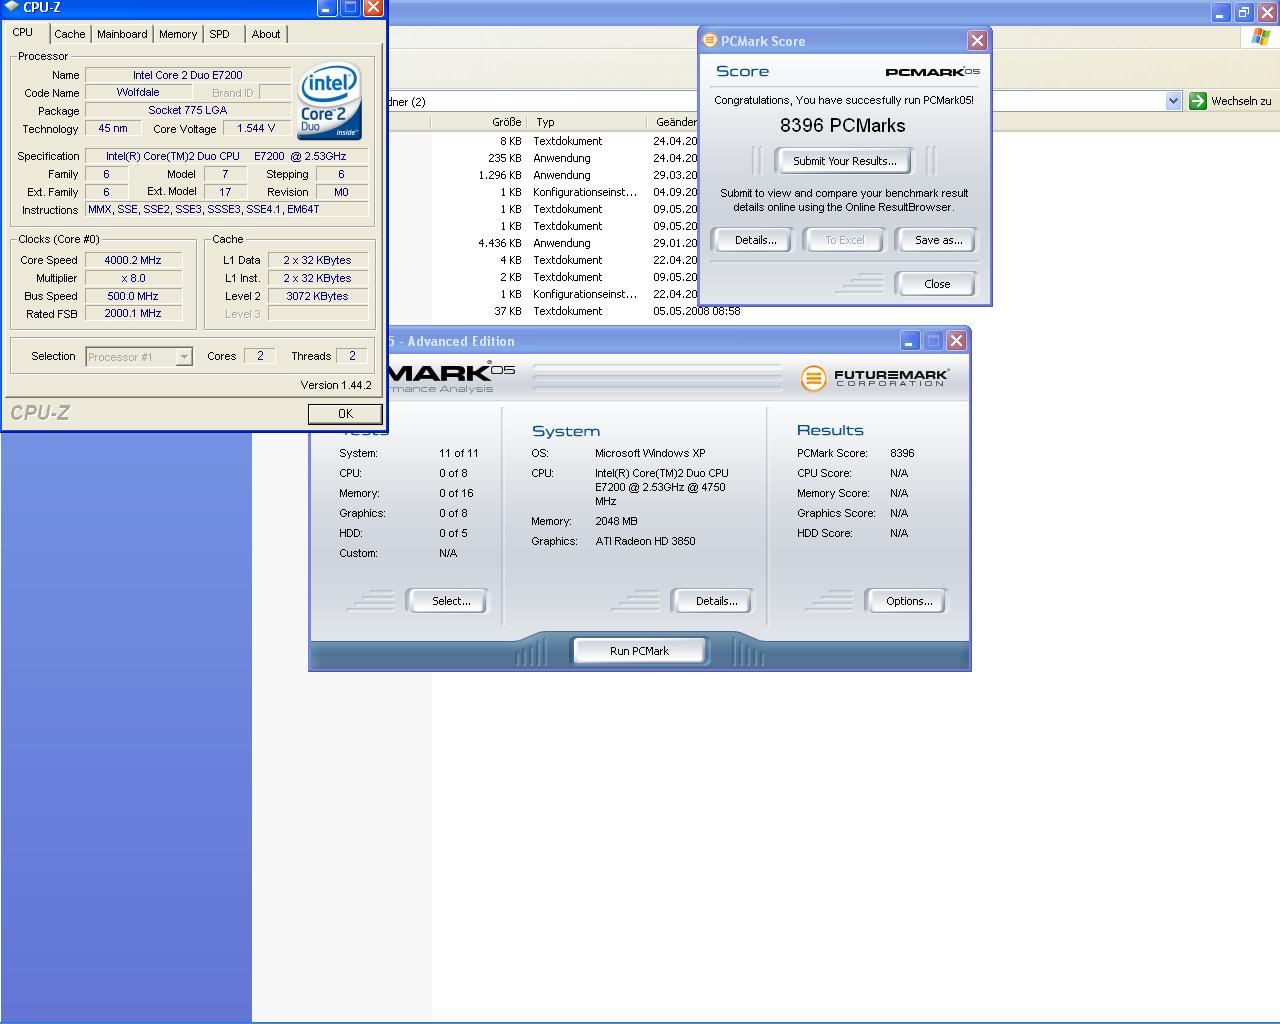Viewport: 1280px width, 1024px height.
Task: Minimize the CPU-Z window
Action: (327, 8)
